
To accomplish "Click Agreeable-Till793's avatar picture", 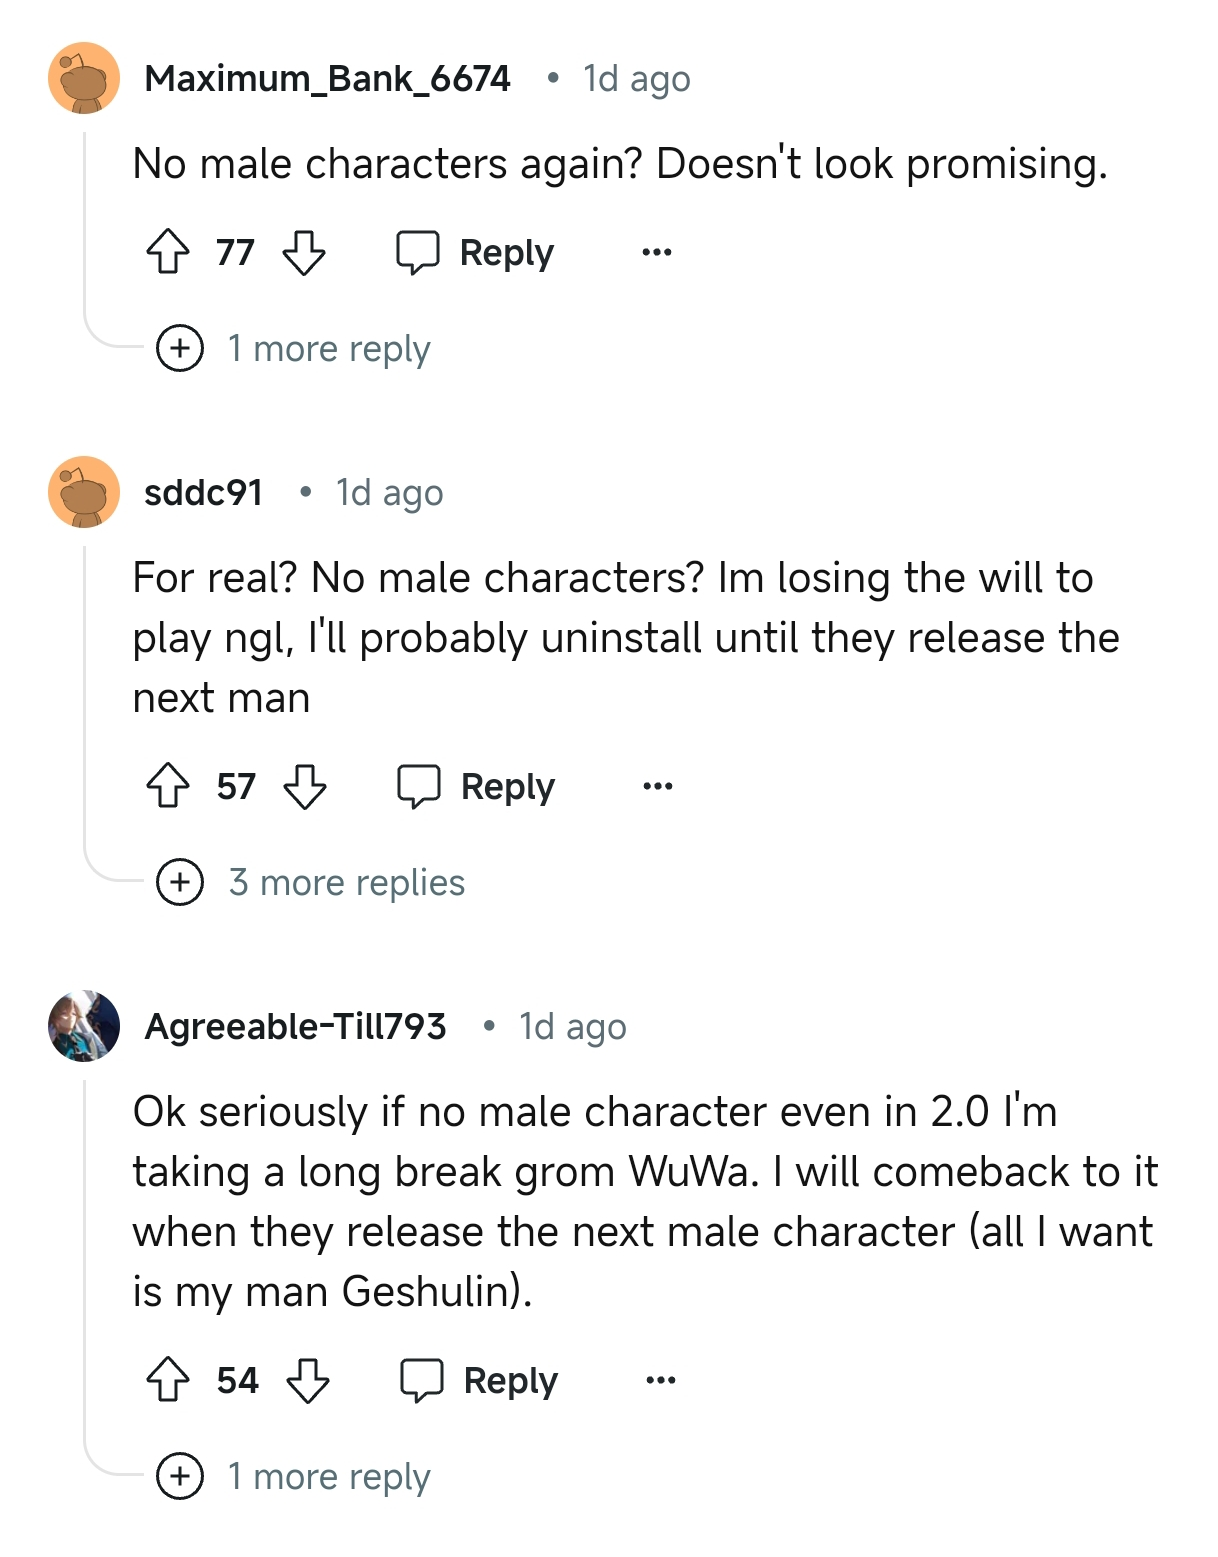I will (x=84, y=1026).
